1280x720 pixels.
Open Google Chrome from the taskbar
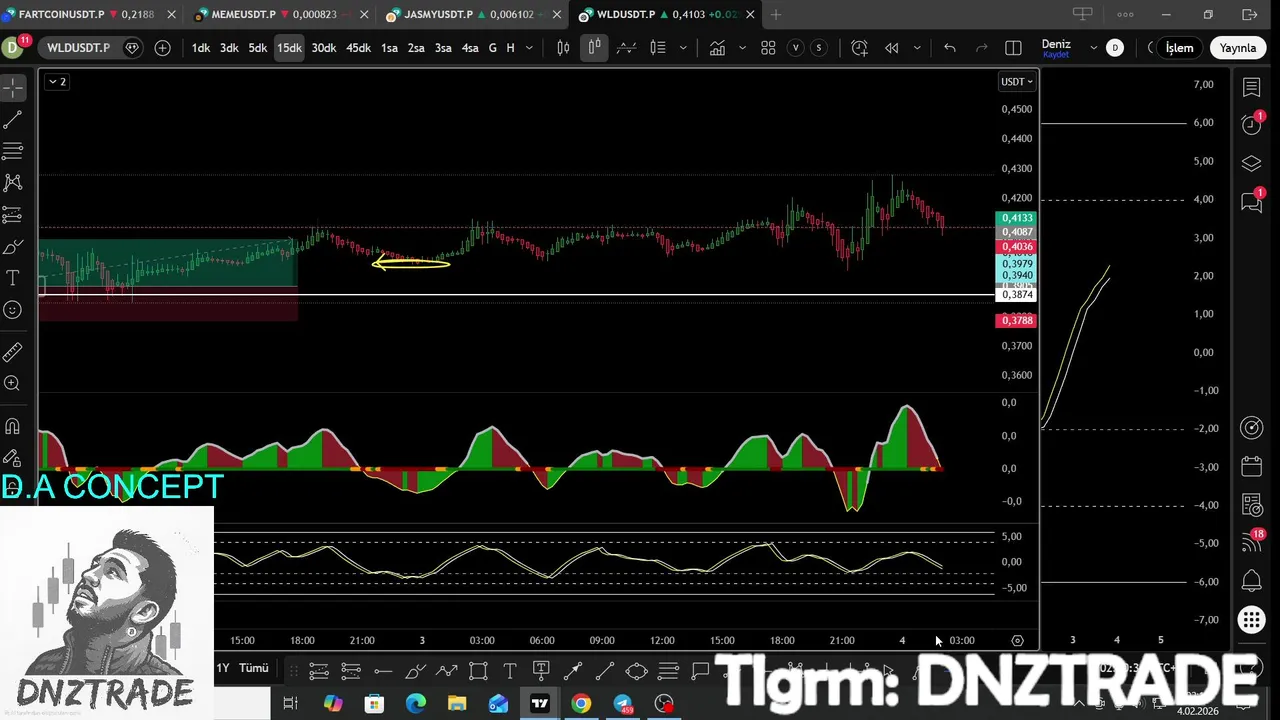click(581, 704)
